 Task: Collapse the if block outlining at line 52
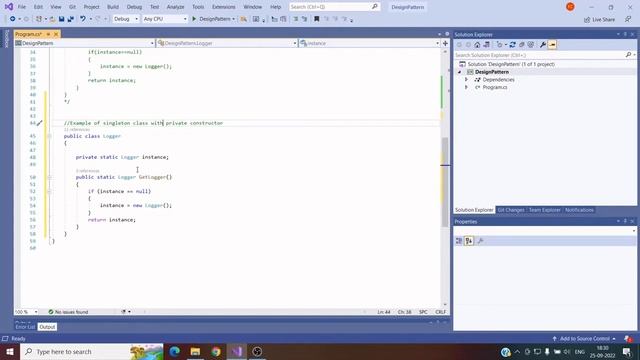(49, 191)
